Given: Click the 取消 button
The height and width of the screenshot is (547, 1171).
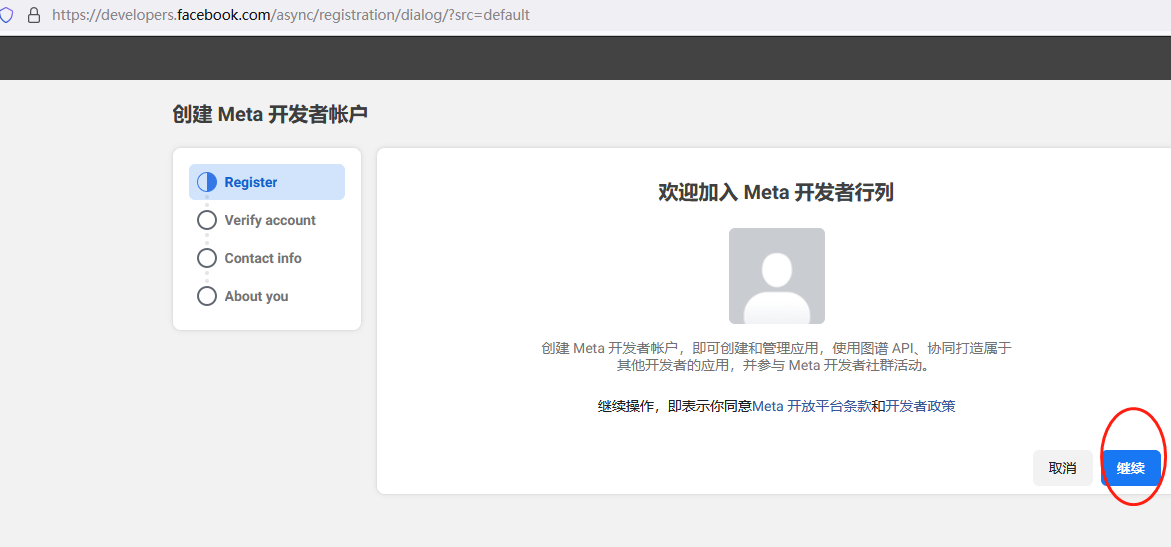Looking at the screenshot, I should (1063, 468).
